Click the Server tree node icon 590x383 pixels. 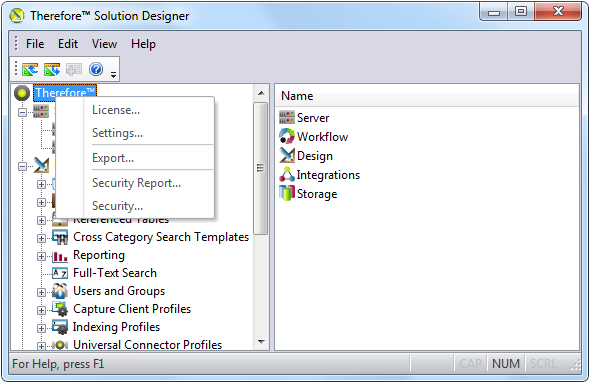(x=41, y=111)
